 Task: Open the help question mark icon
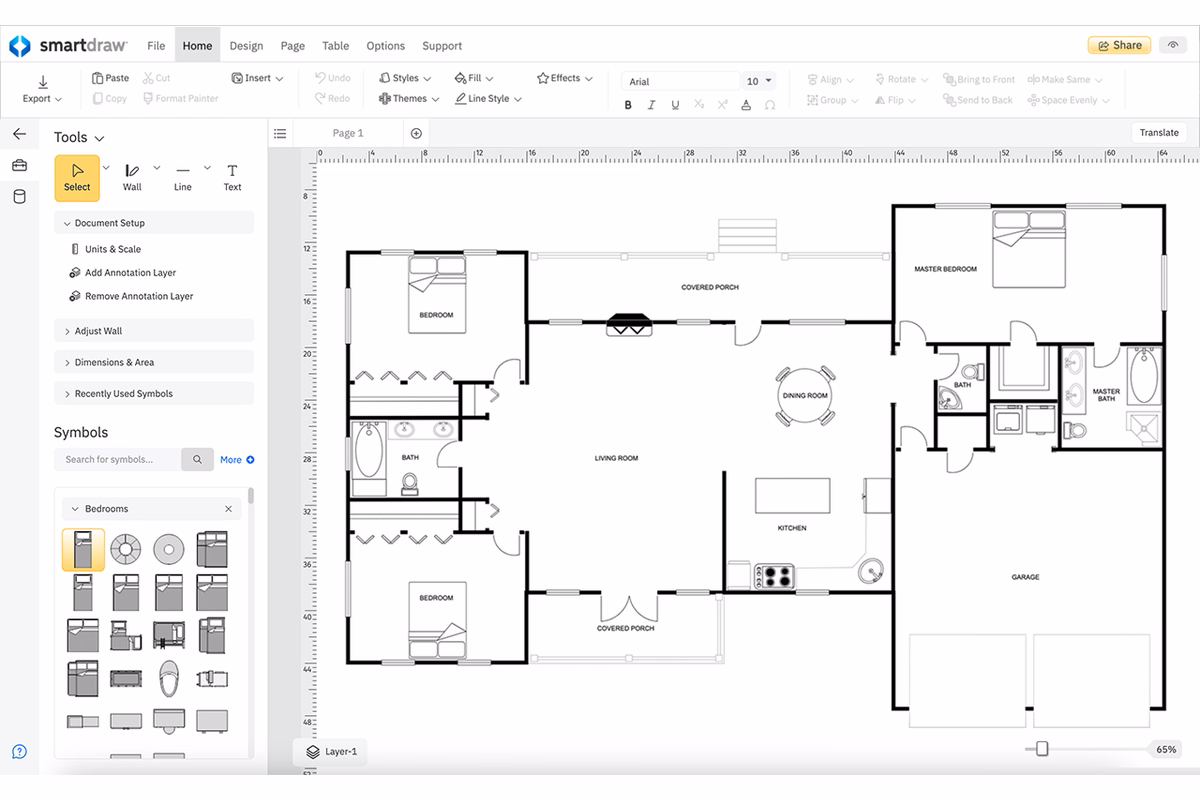click(19, 751)
